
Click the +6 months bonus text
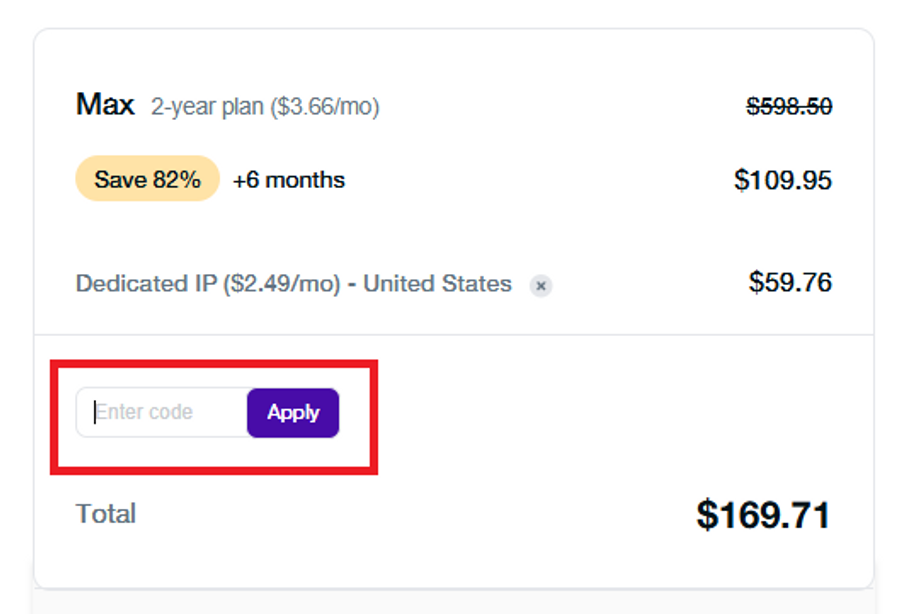pyautogui.click(x=289, y=180)
